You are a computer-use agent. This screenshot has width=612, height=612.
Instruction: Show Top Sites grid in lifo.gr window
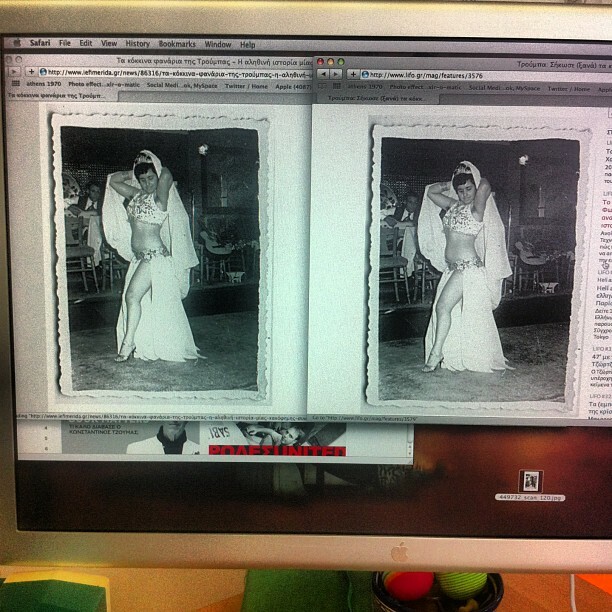(x=337, y=86)
